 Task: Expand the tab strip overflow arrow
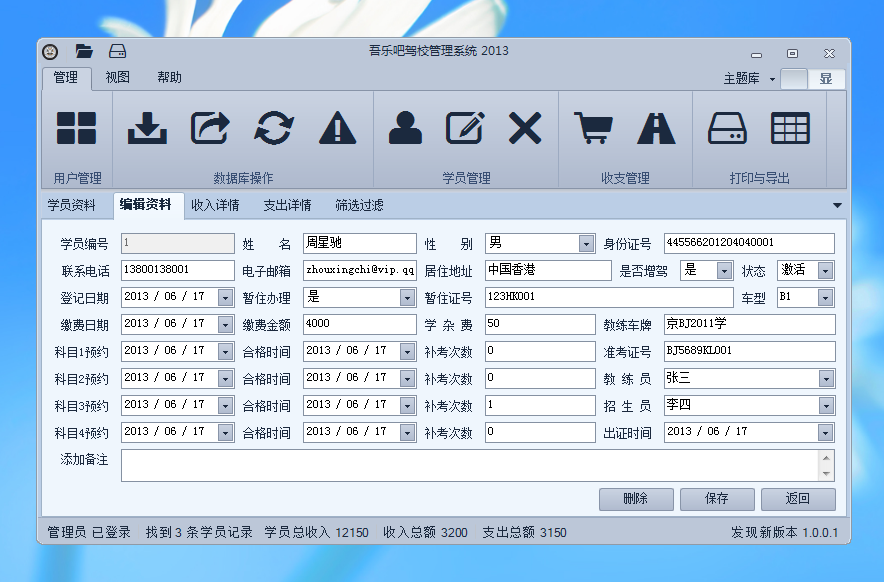pos(837,206)
